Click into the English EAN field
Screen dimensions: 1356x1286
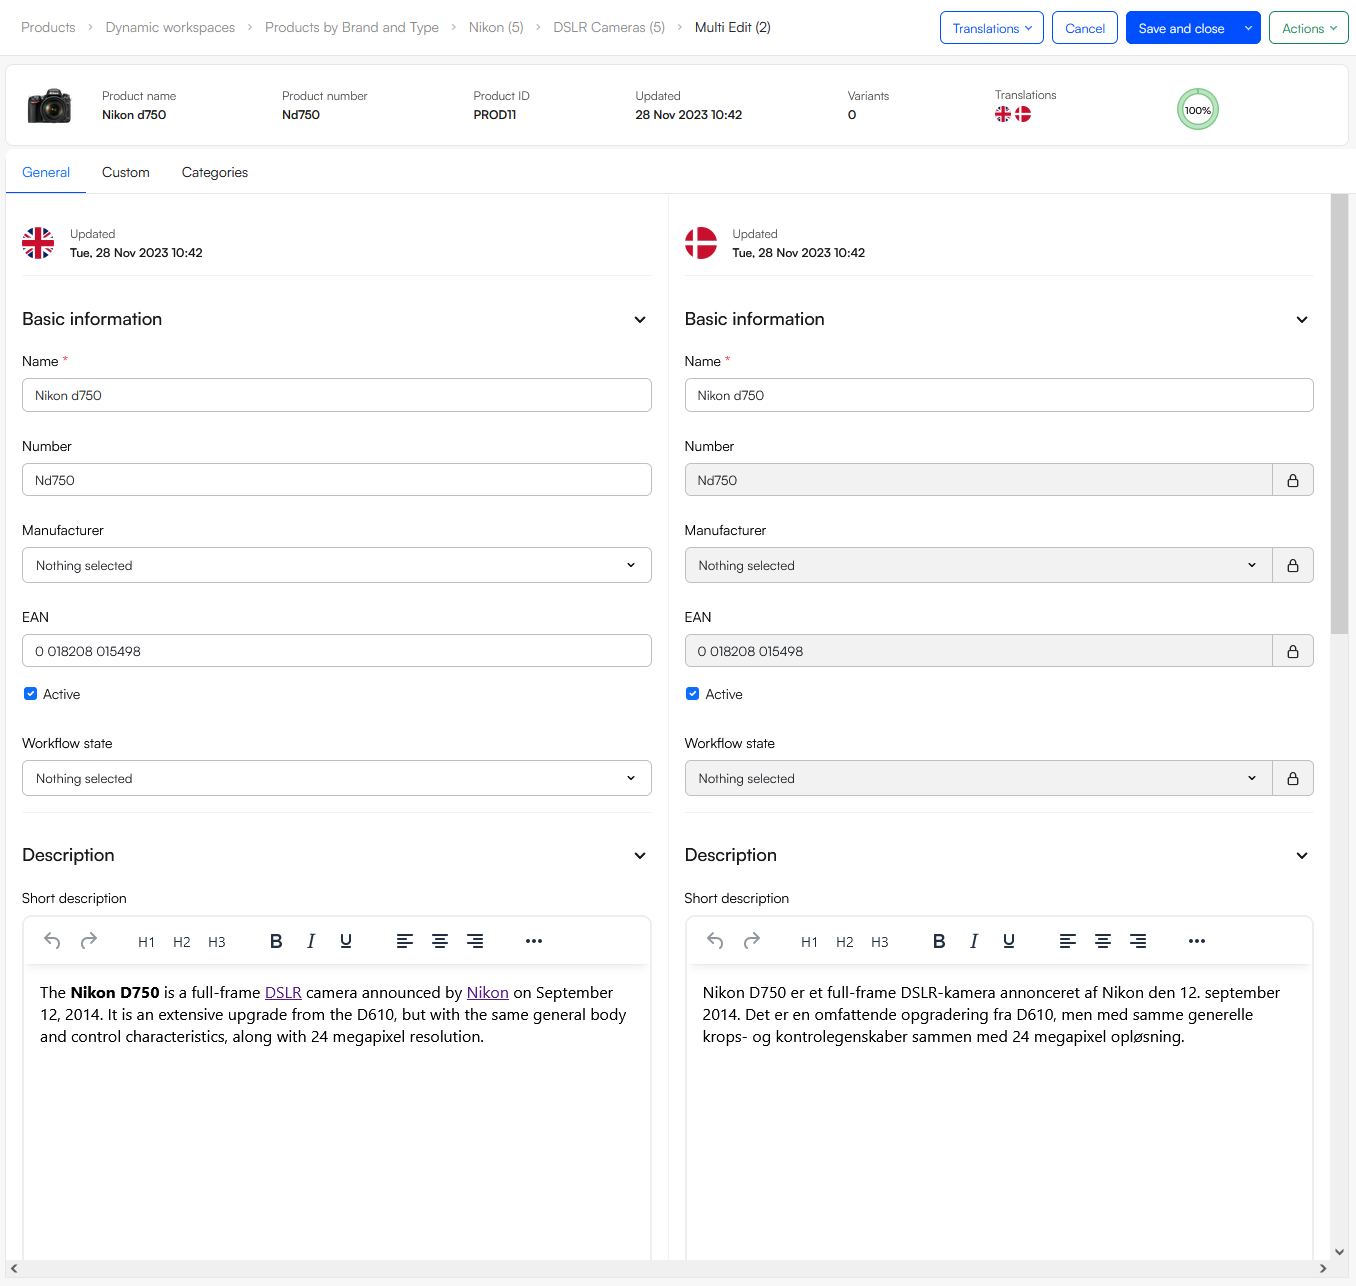click(x=337, y=651)
